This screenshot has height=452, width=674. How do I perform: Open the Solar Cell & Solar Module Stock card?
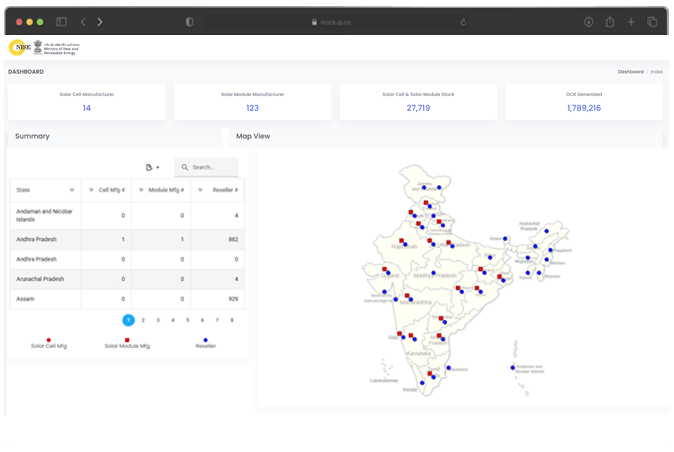tap(418, 102)
